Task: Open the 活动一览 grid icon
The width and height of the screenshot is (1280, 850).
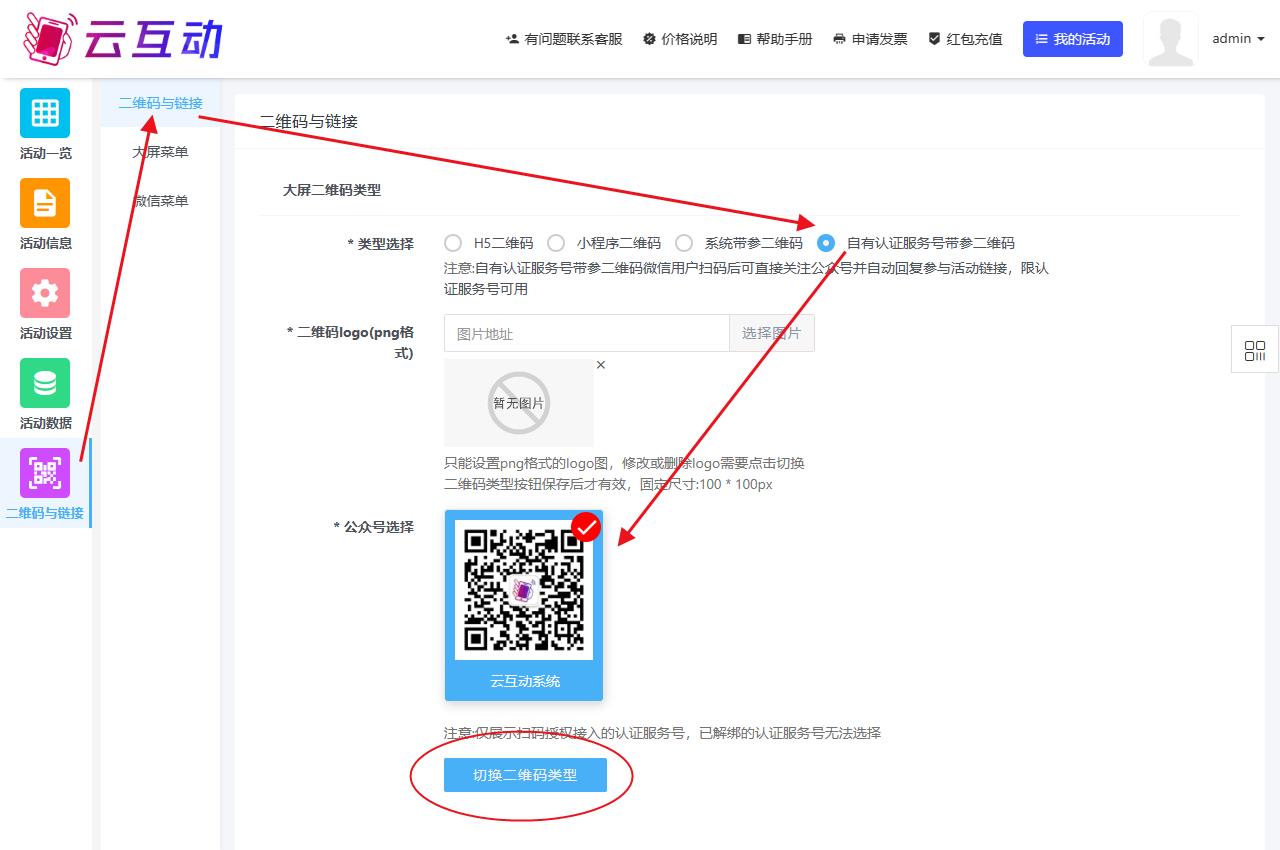Action: [x=45, y=113]
